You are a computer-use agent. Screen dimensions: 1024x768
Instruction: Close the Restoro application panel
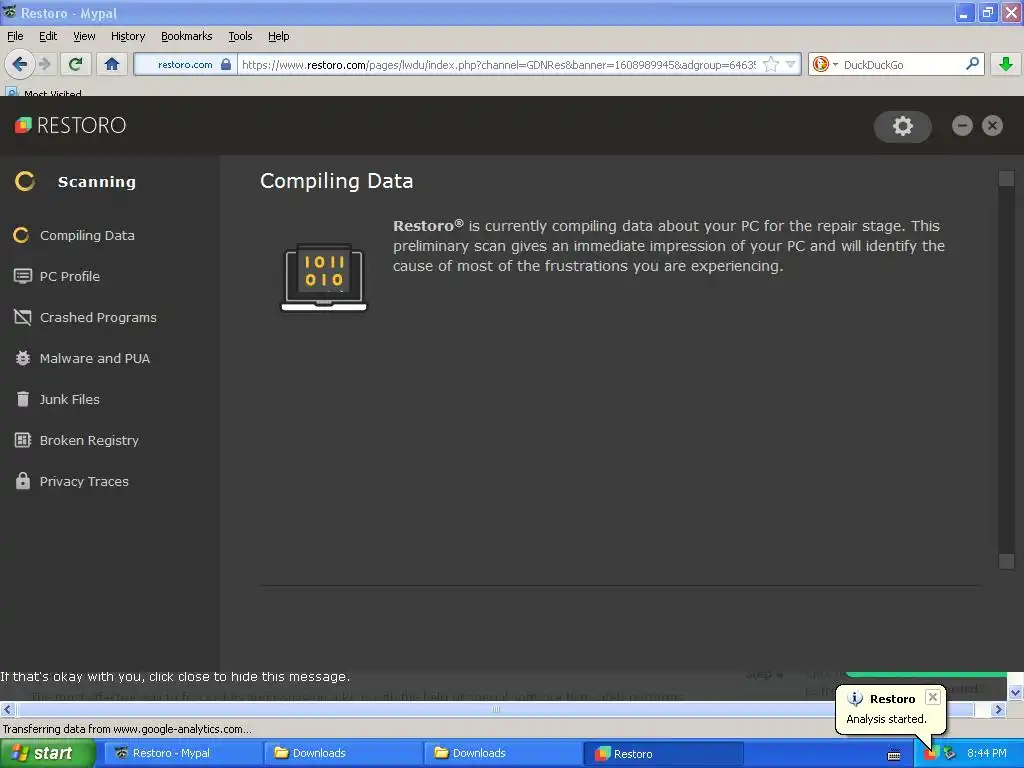(992, 125)
